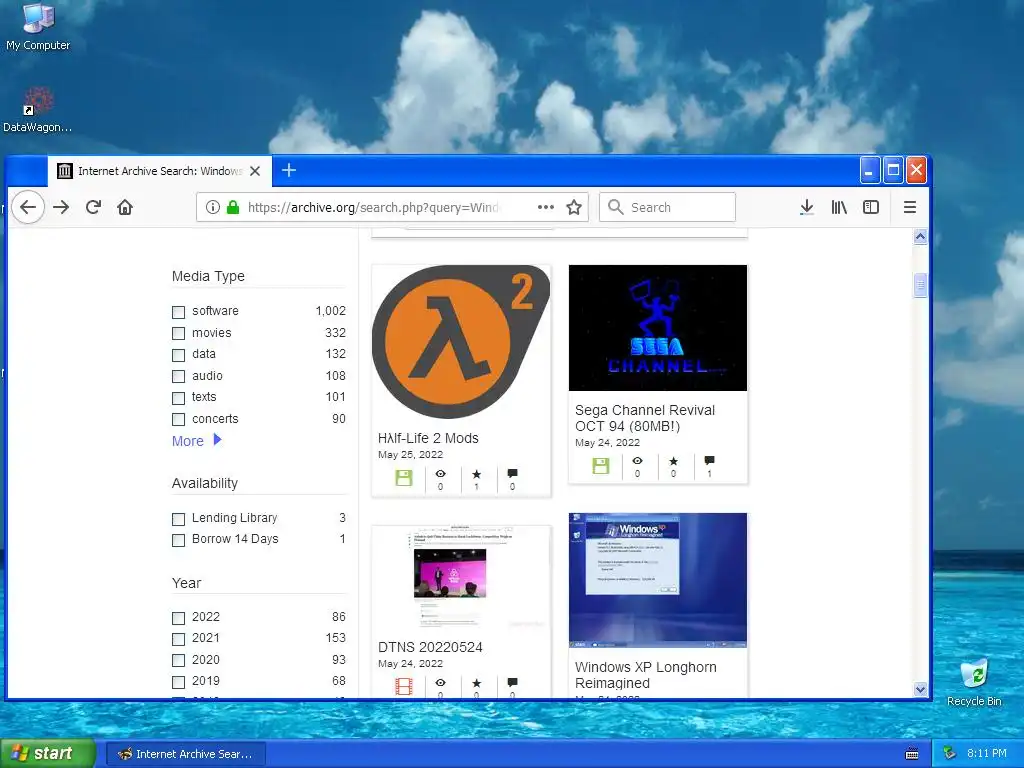The height and width of the screenshot is (768, 1024).
Task: Open the downloads arrow icon
Action: pyautogui.click(x=807, y=208)
